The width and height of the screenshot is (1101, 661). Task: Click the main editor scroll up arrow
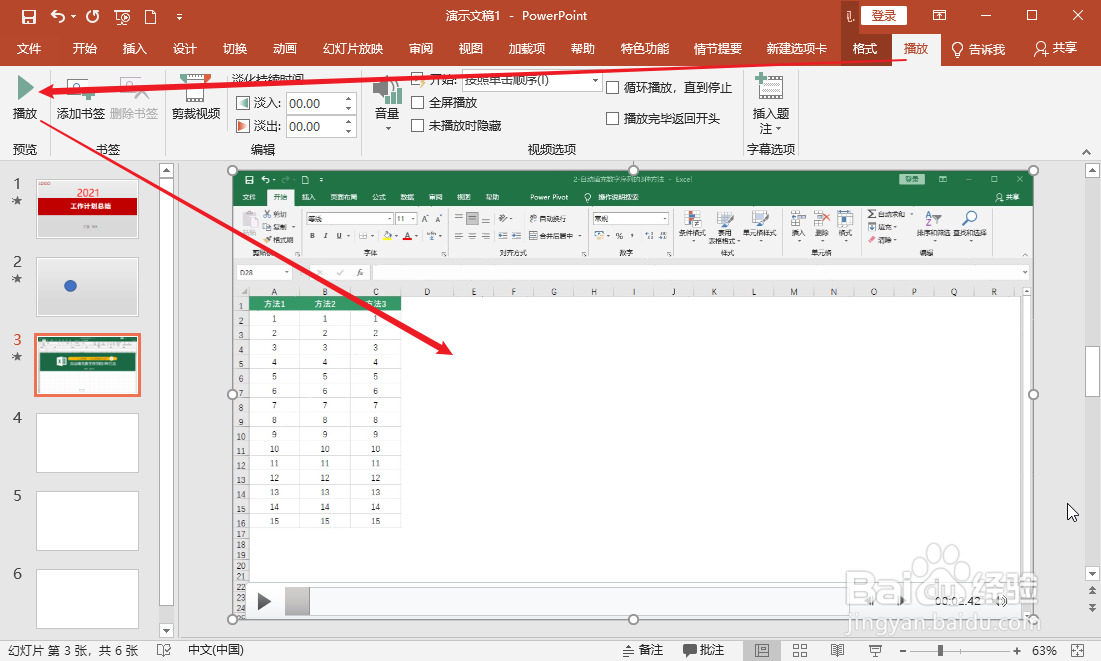click(1092, 170)
